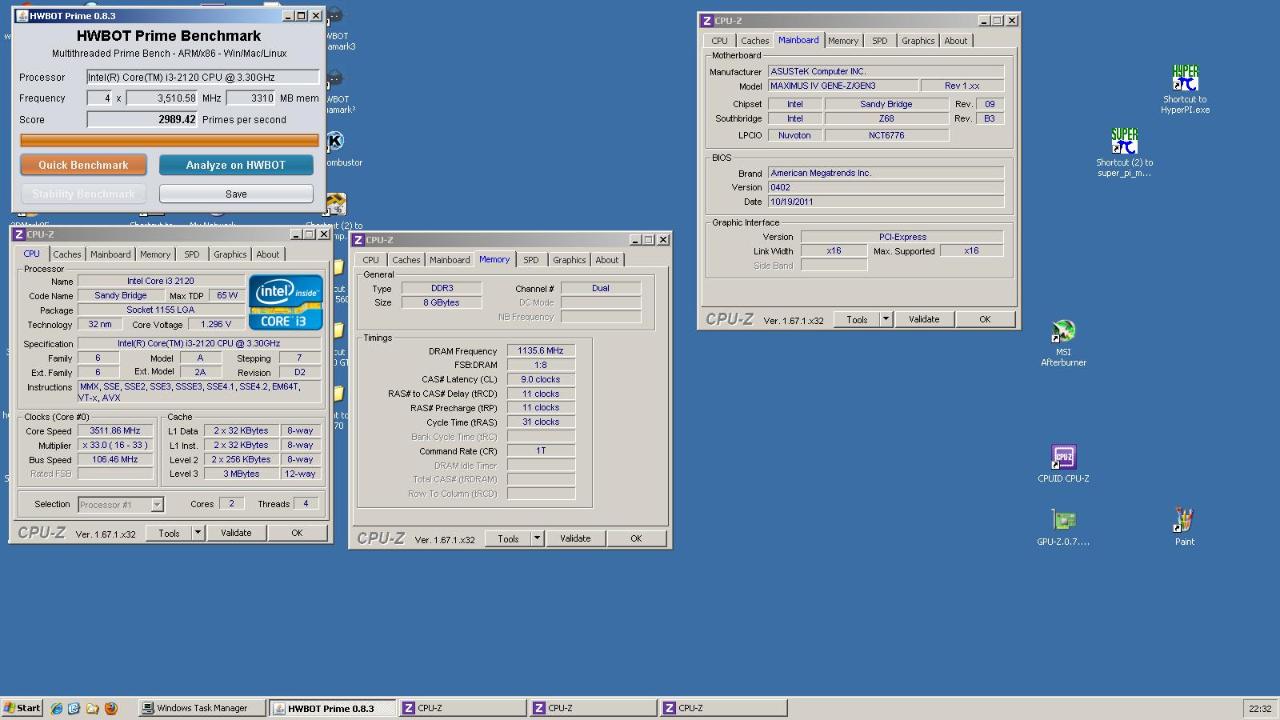Click the greyed Stability Benchmark button
This screenshot has width=1280, height=720.
(x=83, y=194)
